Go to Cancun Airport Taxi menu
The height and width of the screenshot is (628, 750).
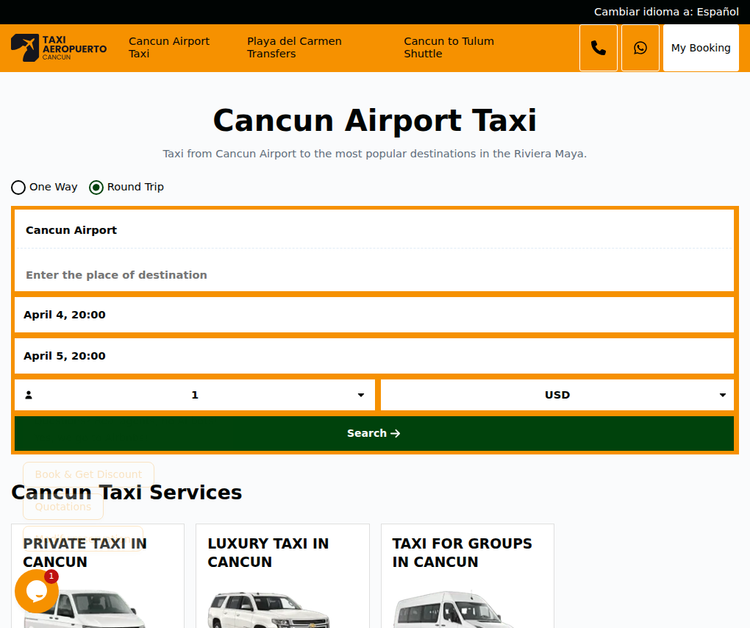point(169,47)
